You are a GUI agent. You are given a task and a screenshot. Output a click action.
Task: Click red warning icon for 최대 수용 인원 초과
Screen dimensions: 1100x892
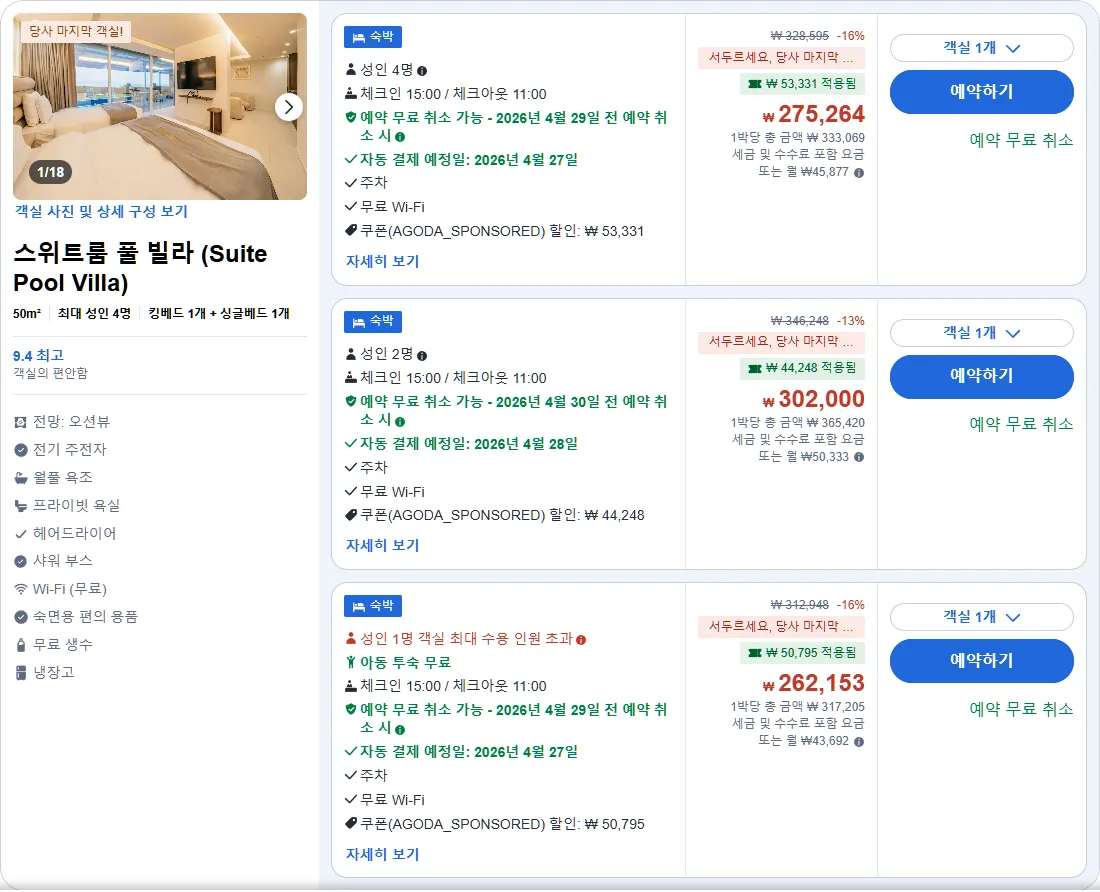(x=581, y=640)
